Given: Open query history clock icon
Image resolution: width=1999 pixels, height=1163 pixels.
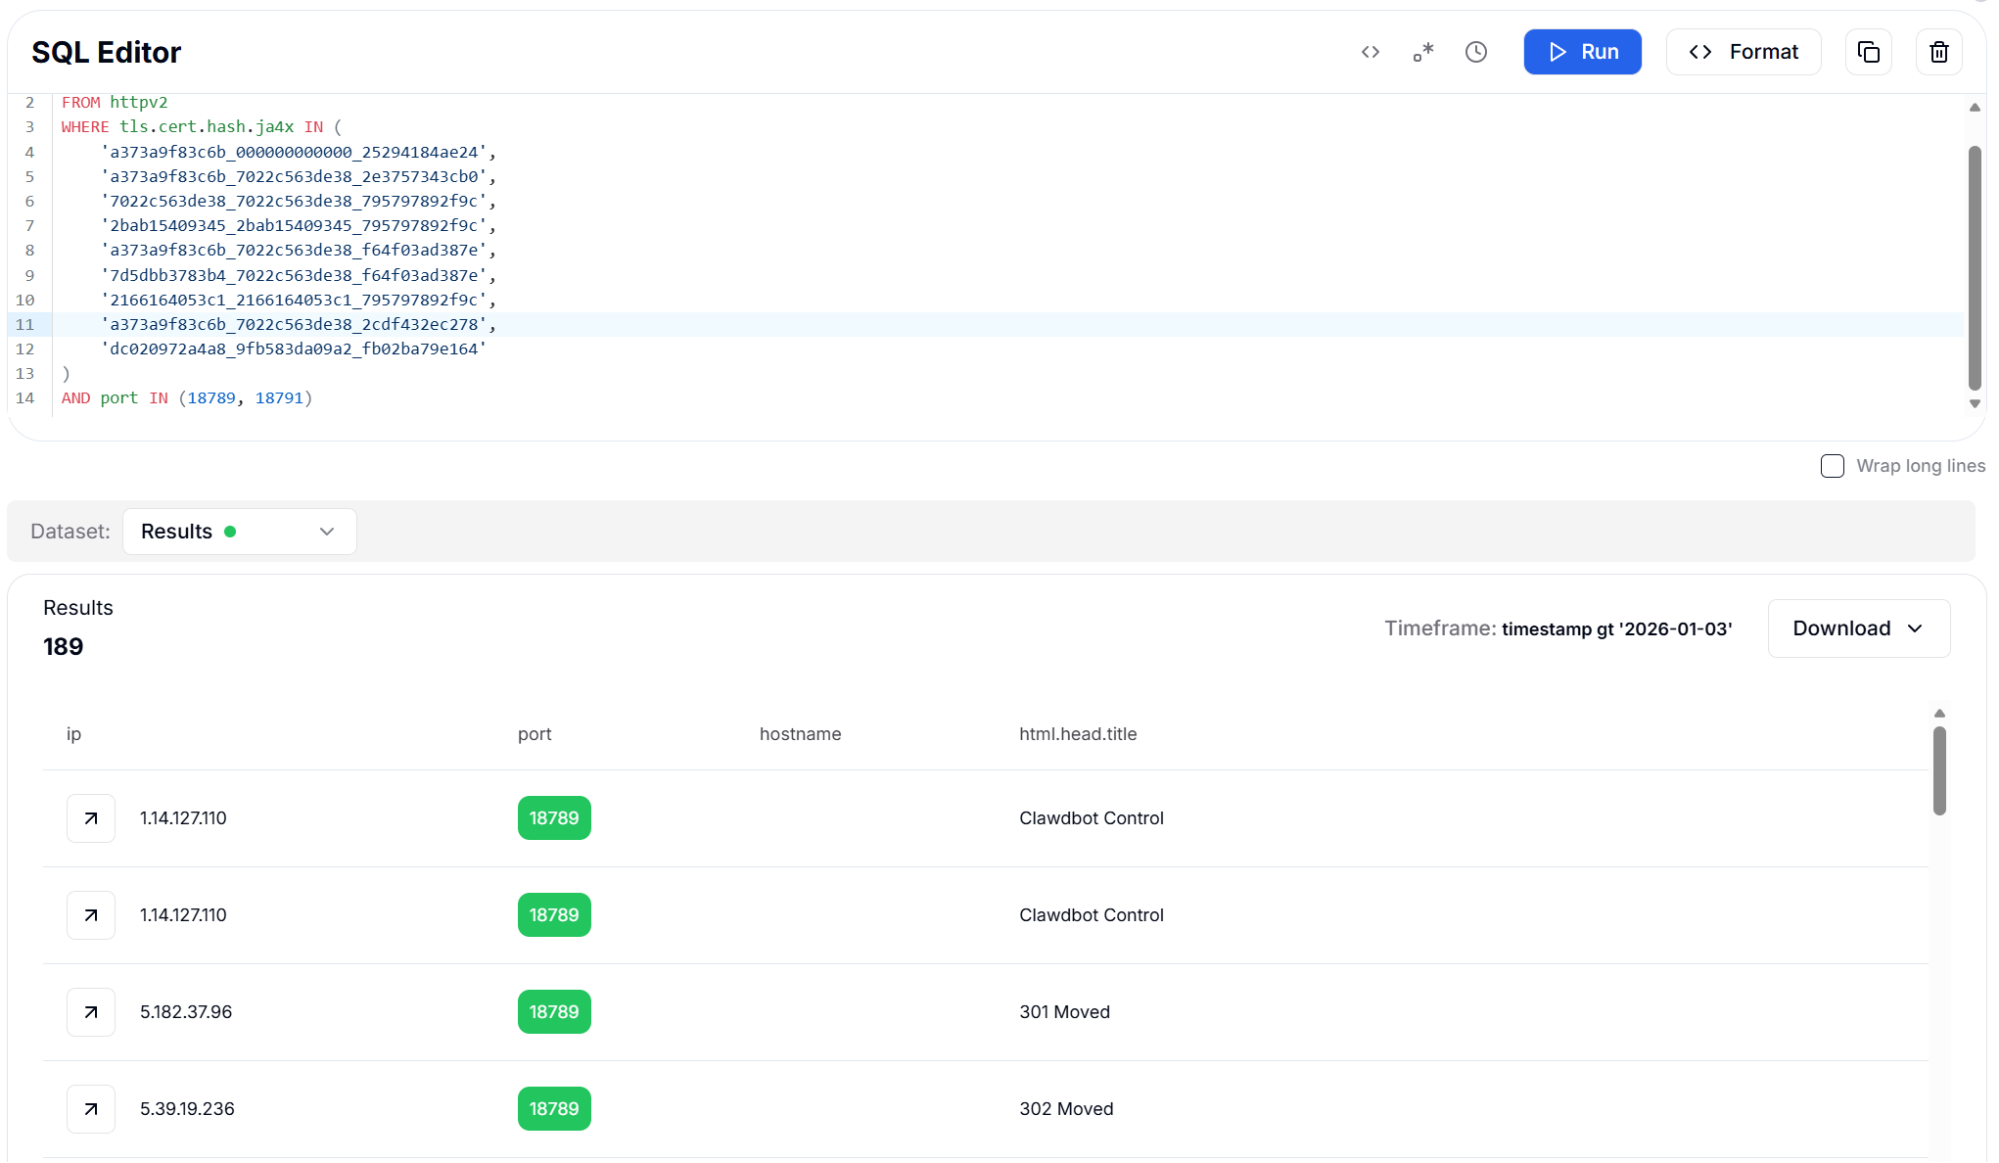Looking at the screenshot, I should (1476, 52).
